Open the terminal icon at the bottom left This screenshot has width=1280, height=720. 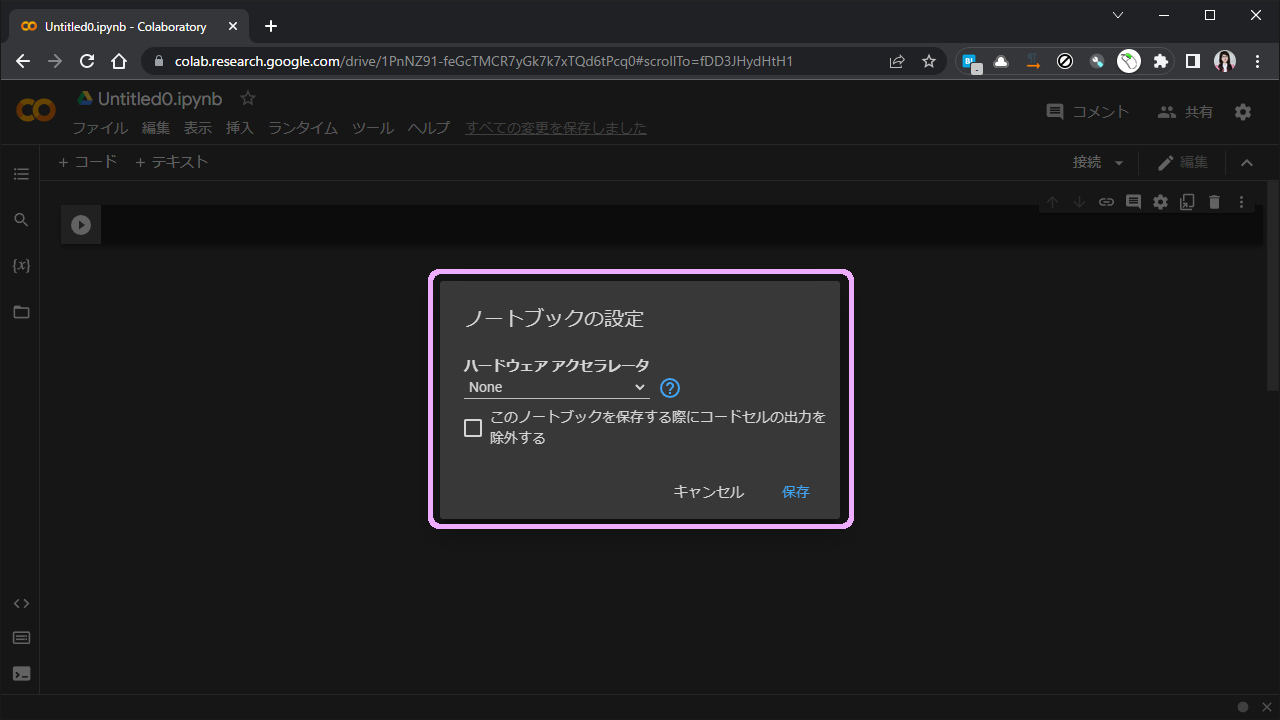[21, 674]
